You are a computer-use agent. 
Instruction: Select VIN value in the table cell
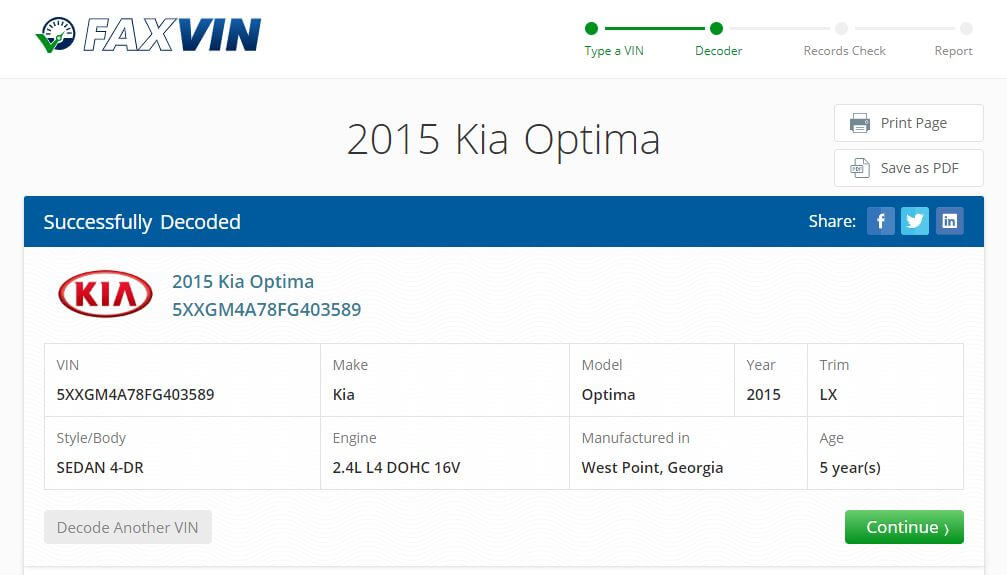pyautogui.click(x=136, y=394)
